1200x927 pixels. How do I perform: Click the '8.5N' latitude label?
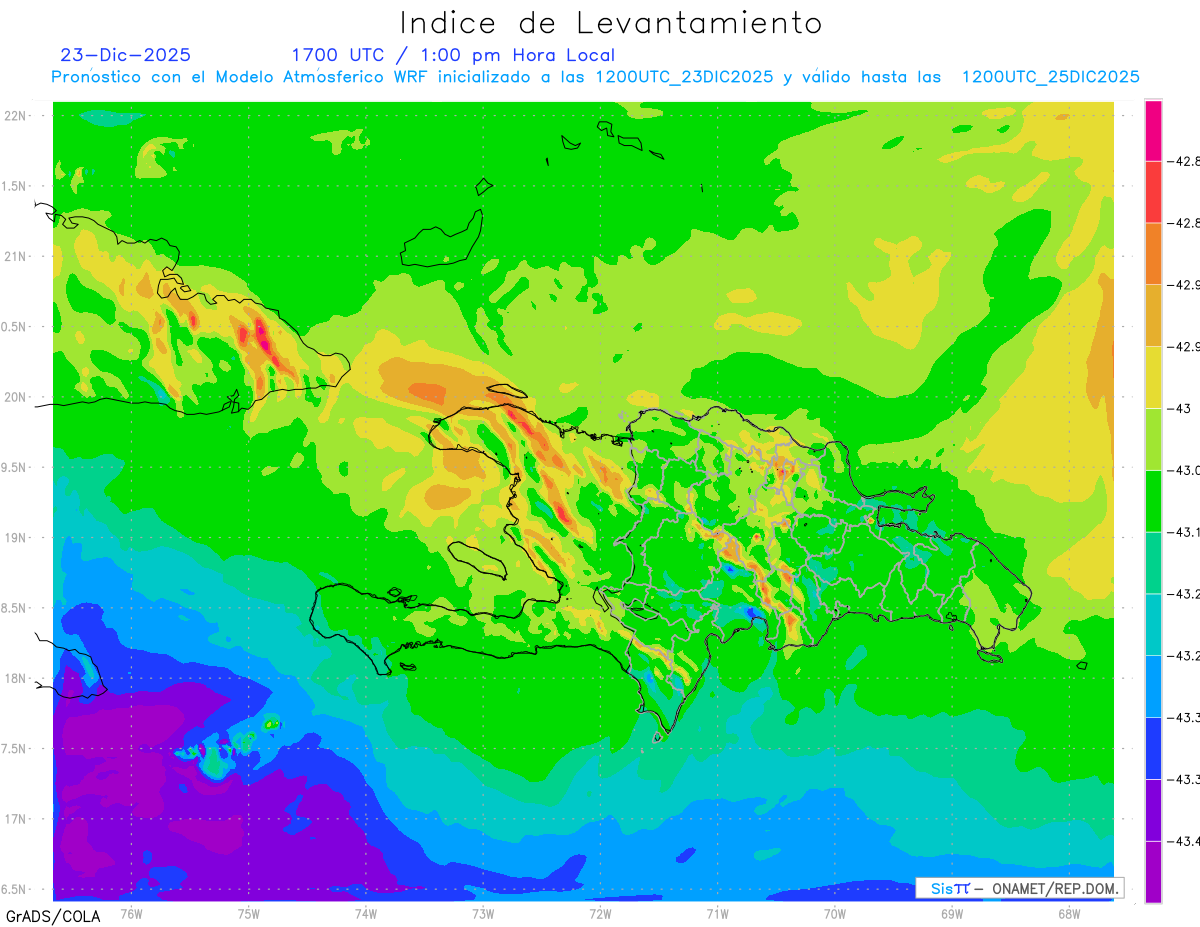pos(14,608)
